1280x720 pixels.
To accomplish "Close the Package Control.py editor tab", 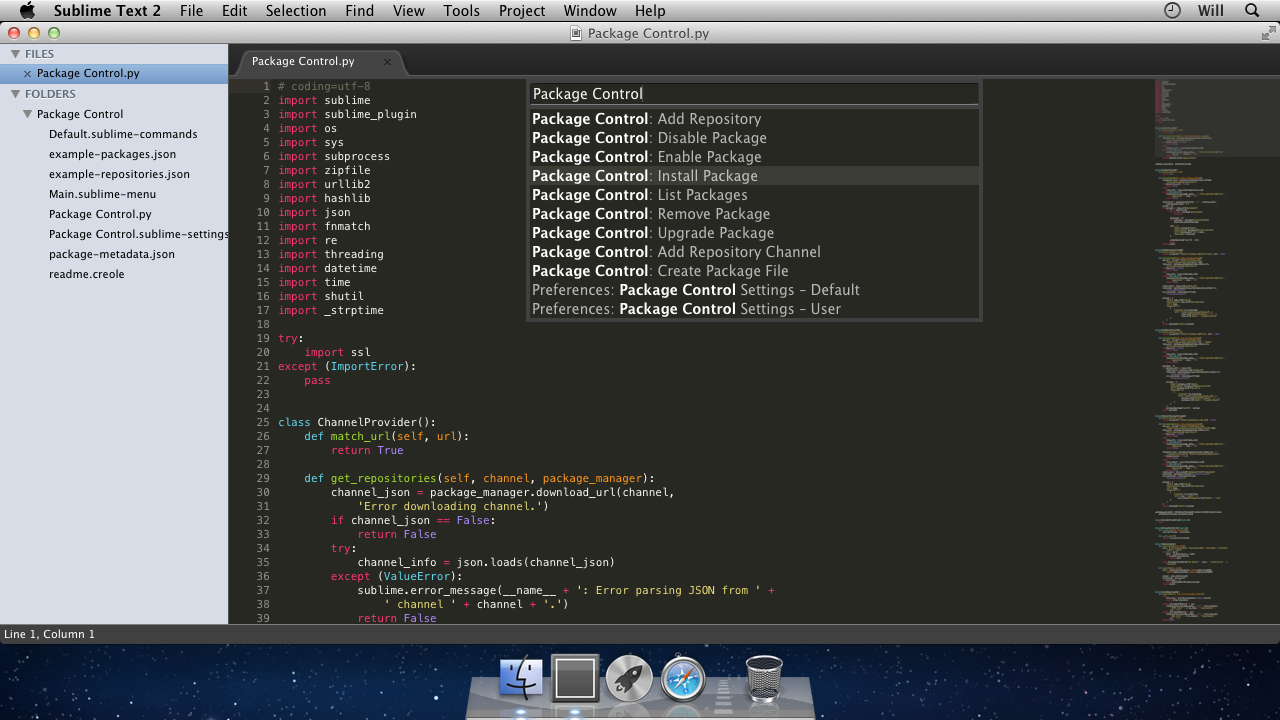I will (387, 62).
